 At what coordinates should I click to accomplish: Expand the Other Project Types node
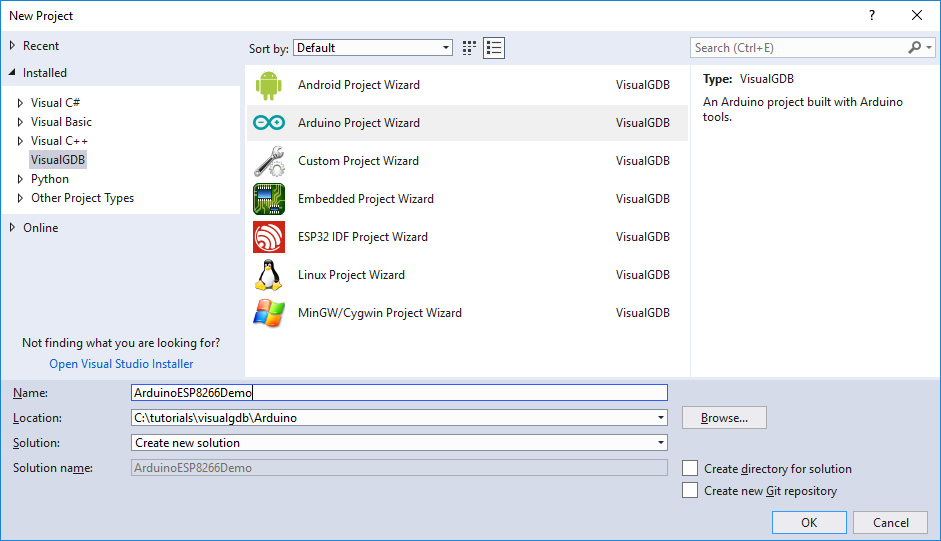[20, 198]
